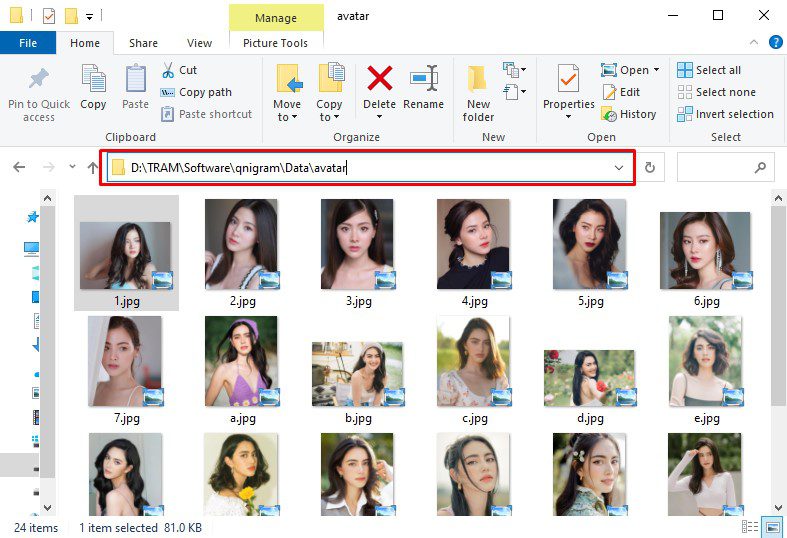The width and height of the screenshot is (787, 538).
Task: Click the red Delete X icon
Action: point(379,79)
